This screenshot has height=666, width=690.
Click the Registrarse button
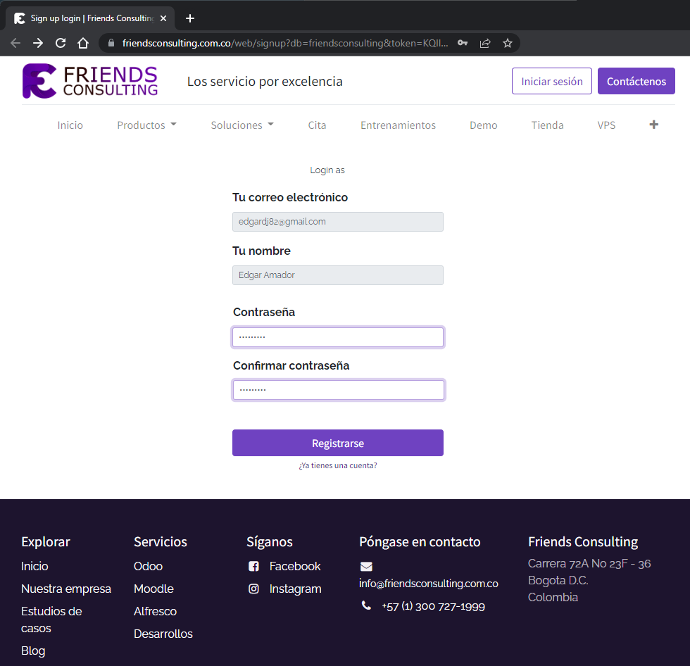pyautogui.click(x=337, y=443)
